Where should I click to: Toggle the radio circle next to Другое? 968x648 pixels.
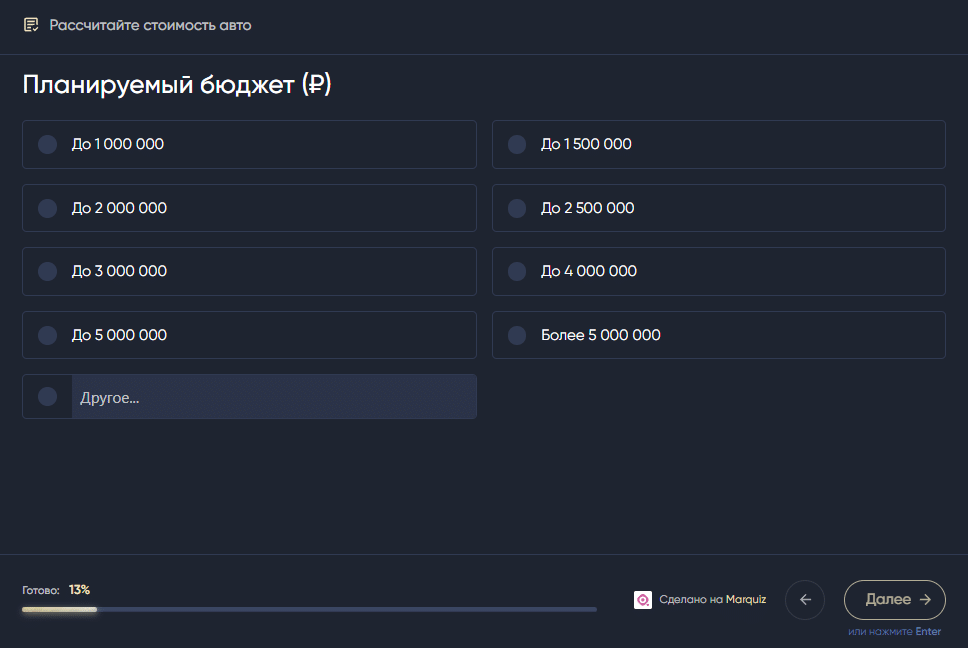coord(48,396)
